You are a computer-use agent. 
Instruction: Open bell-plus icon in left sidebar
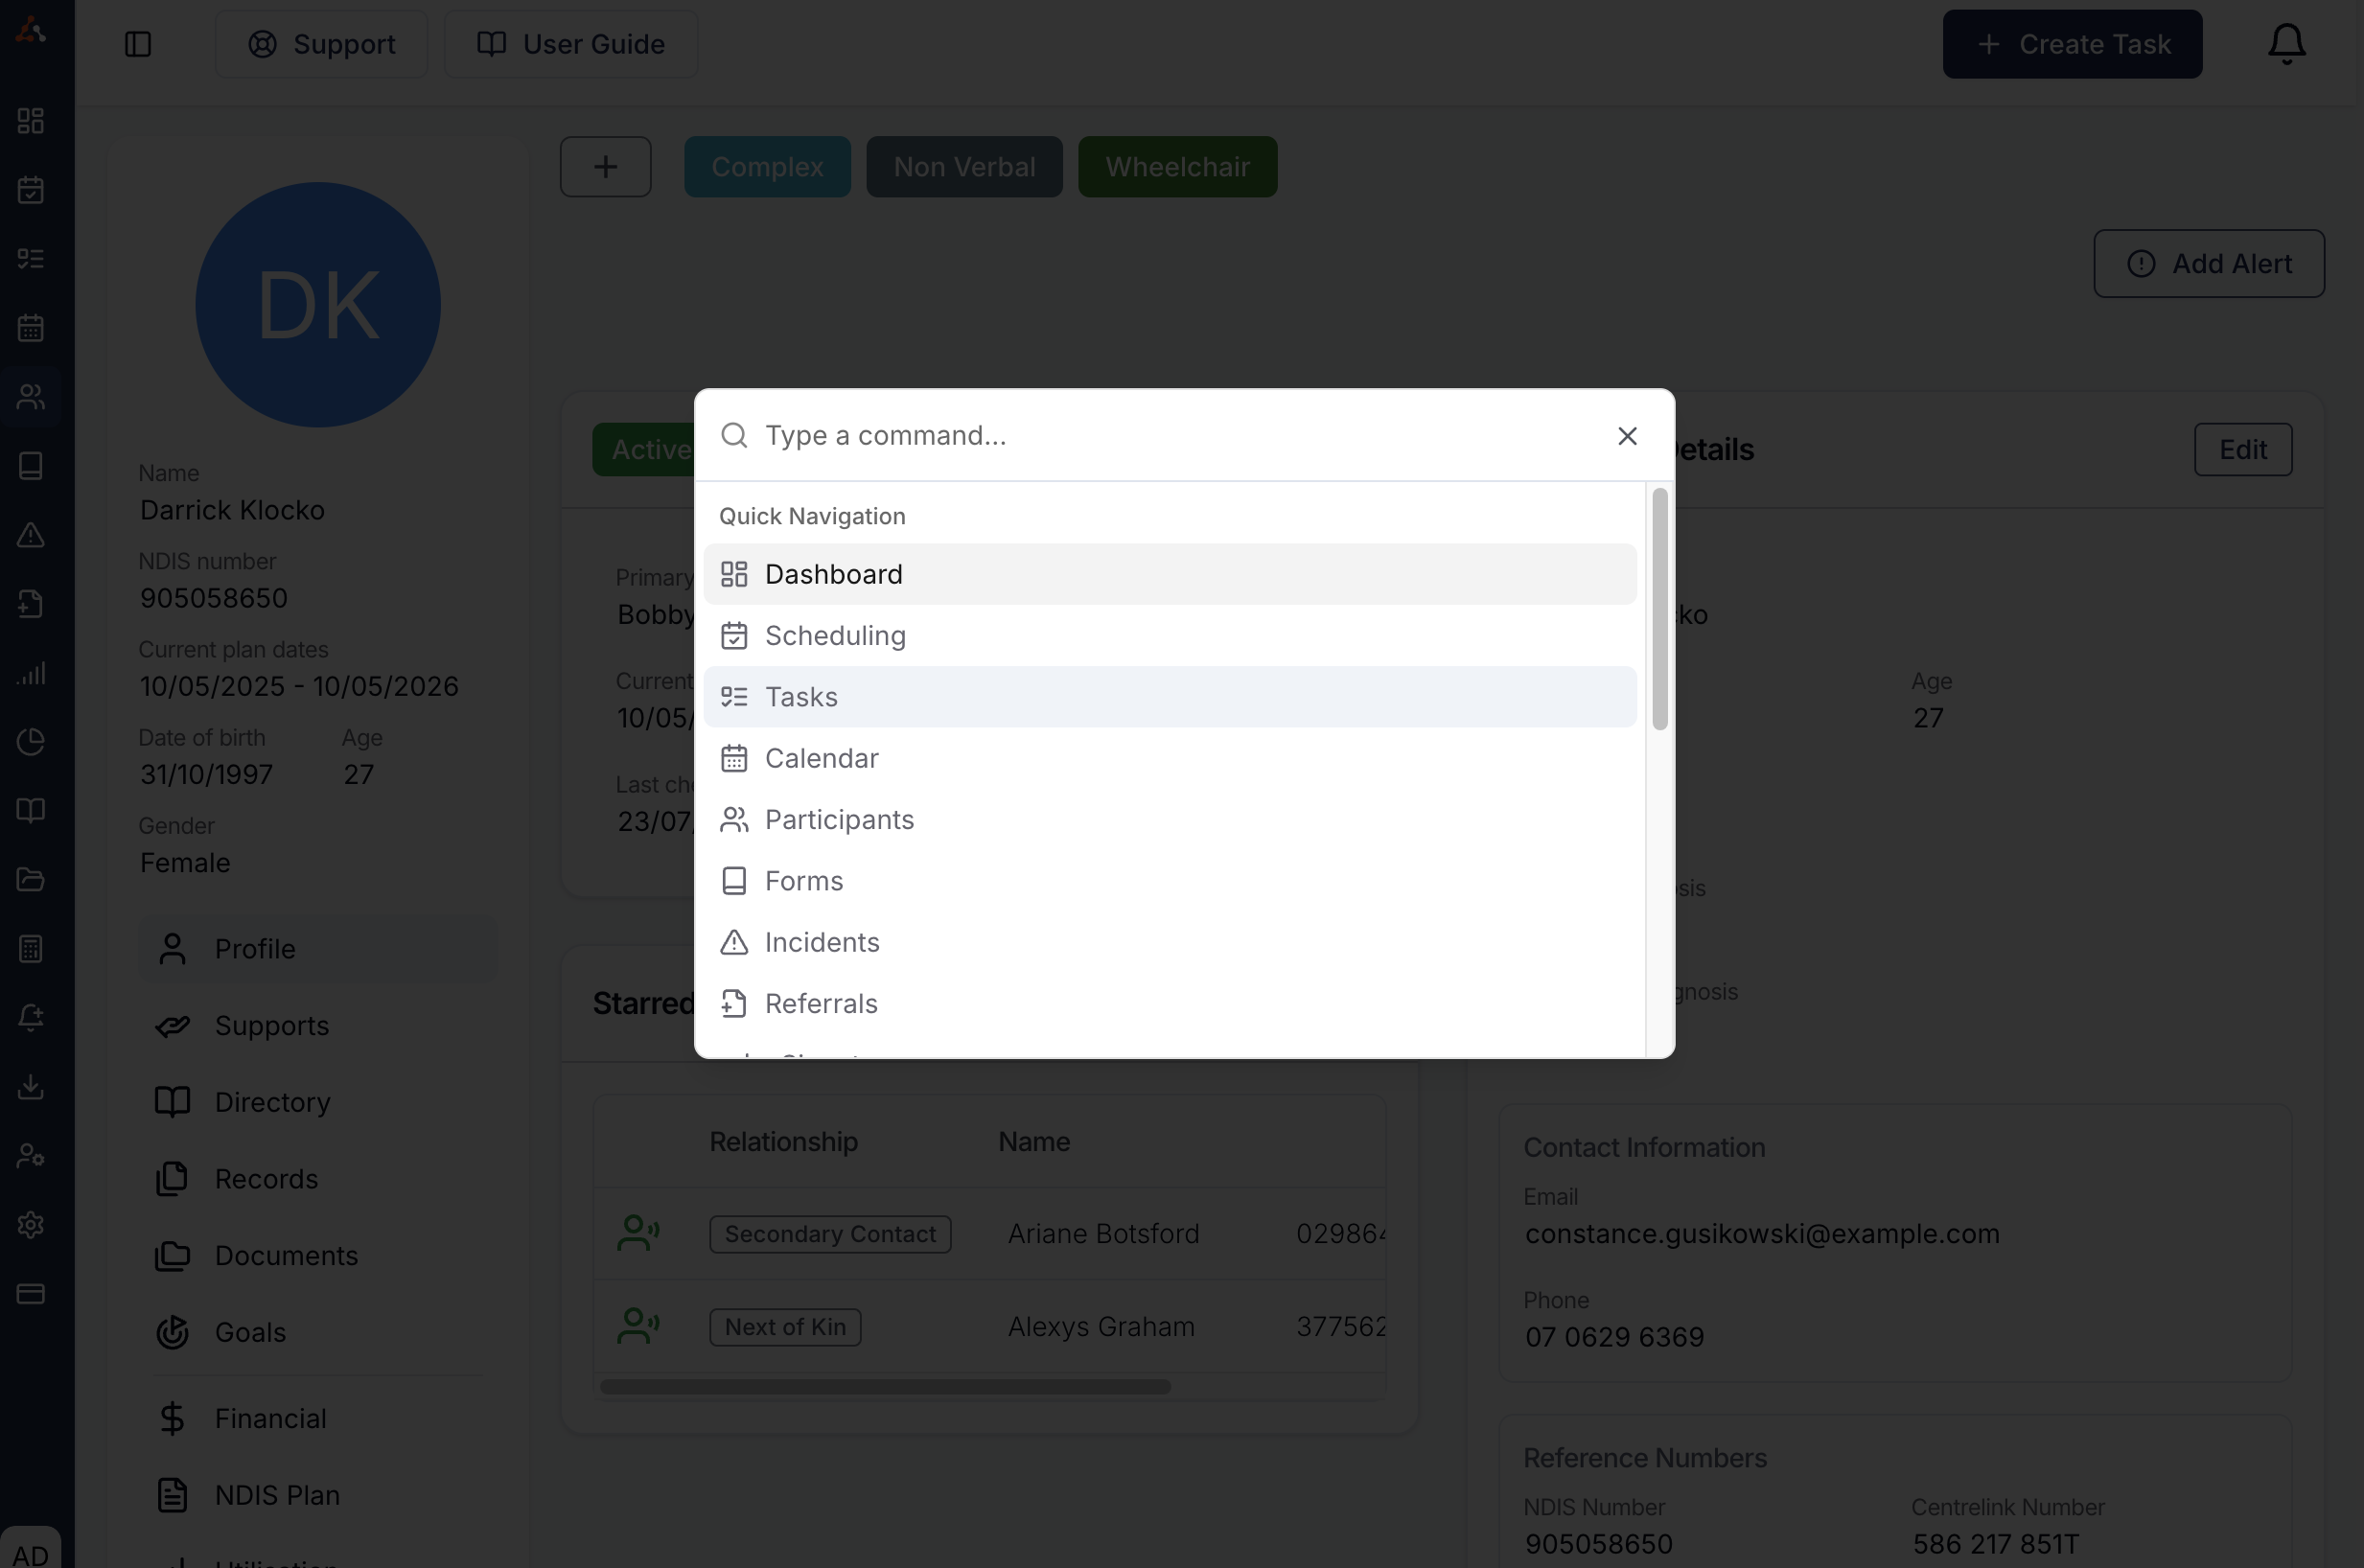pyautogui.click(x=31, y=1018)
